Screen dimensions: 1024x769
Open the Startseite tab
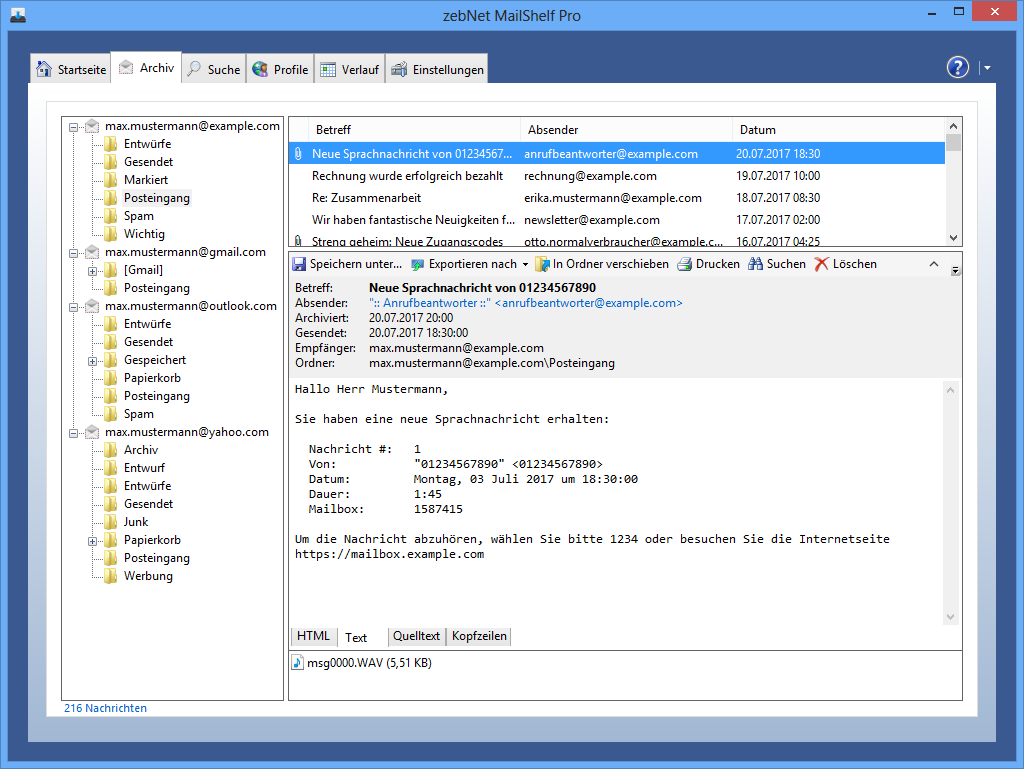(71, 69)
